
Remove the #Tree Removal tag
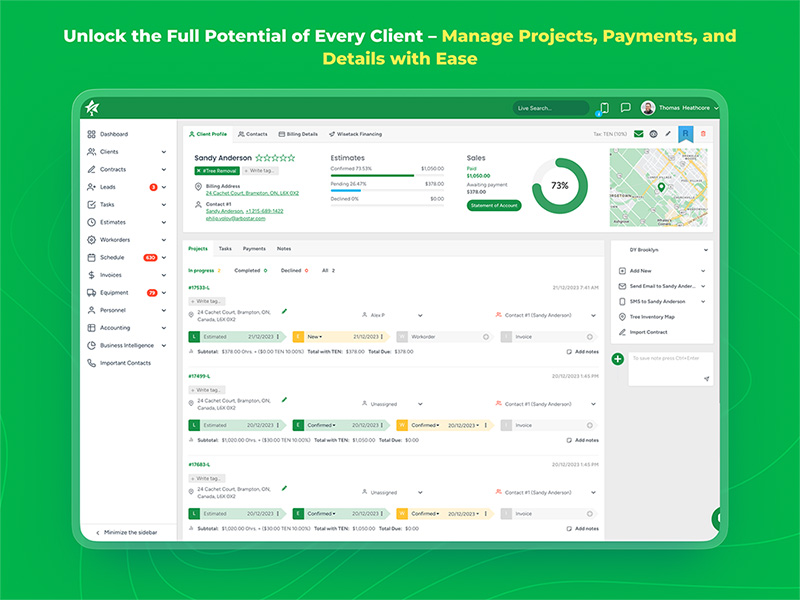tap(198, 171)
